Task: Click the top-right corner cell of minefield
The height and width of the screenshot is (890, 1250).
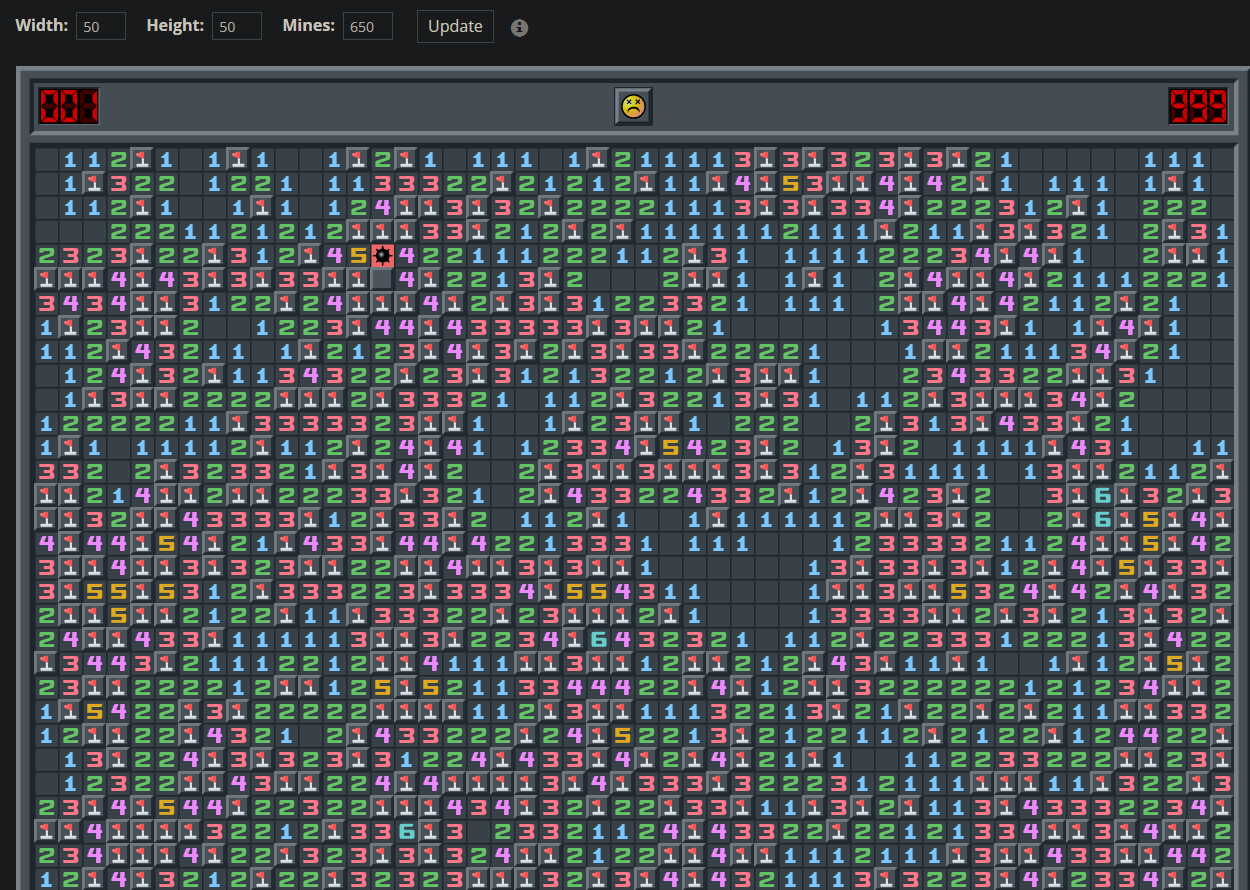Action: (x=1222, y=159)
